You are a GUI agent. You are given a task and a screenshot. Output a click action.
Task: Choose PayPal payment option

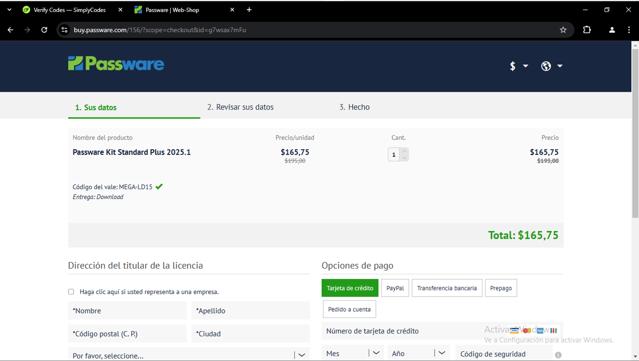395,288
